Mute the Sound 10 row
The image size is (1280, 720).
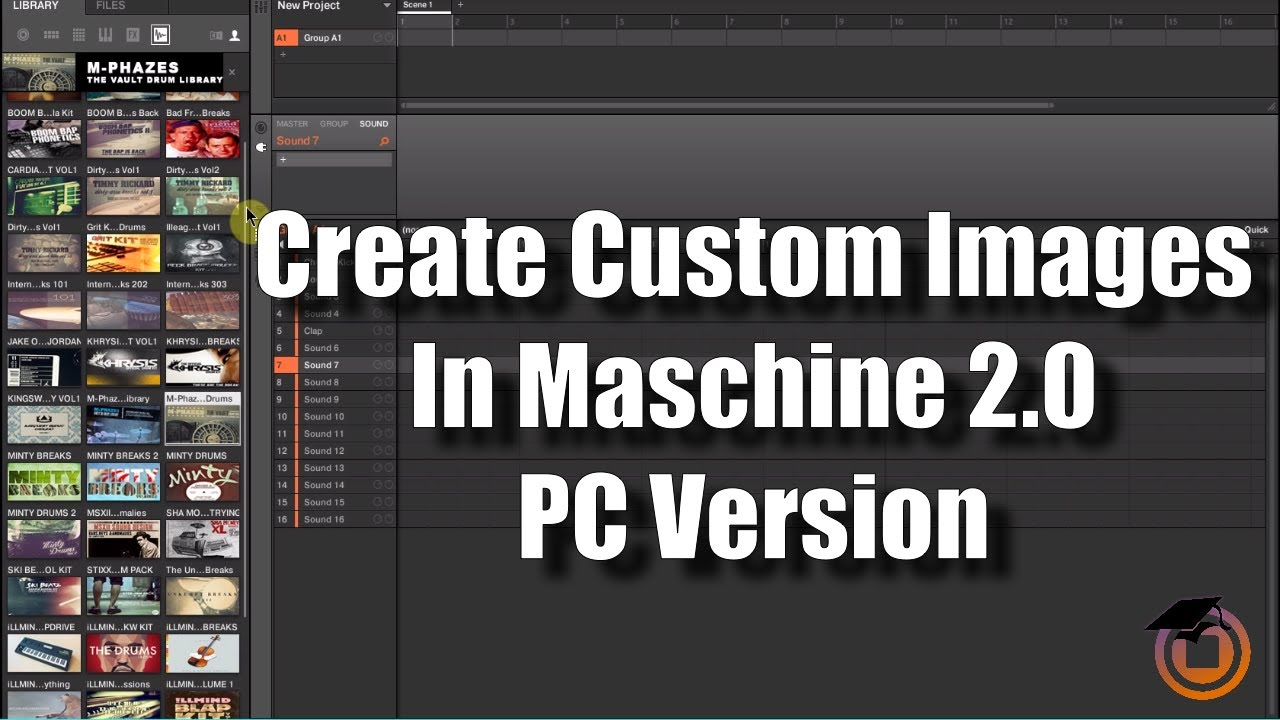coord(378,416)
